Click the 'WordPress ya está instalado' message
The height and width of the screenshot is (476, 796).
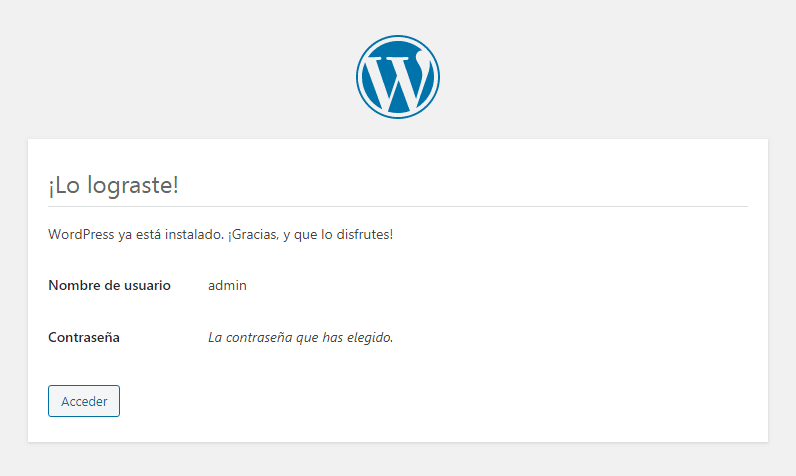220,234
